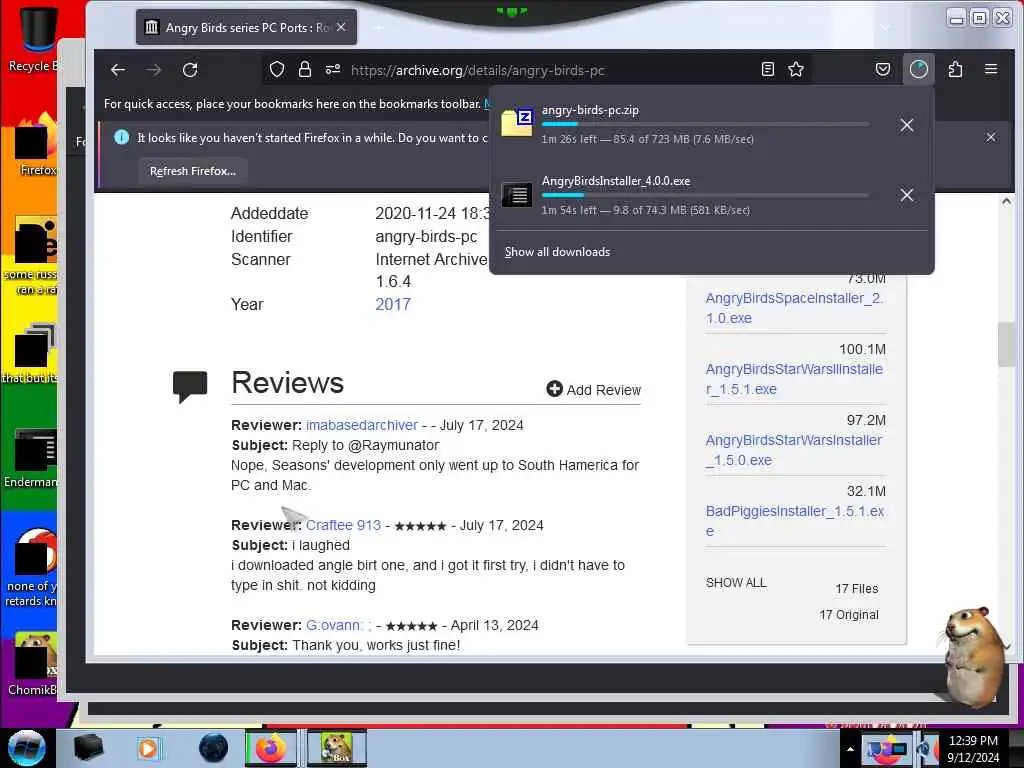
Task: Click the Firefox taskbar button
Action: (x=270, y=748)
